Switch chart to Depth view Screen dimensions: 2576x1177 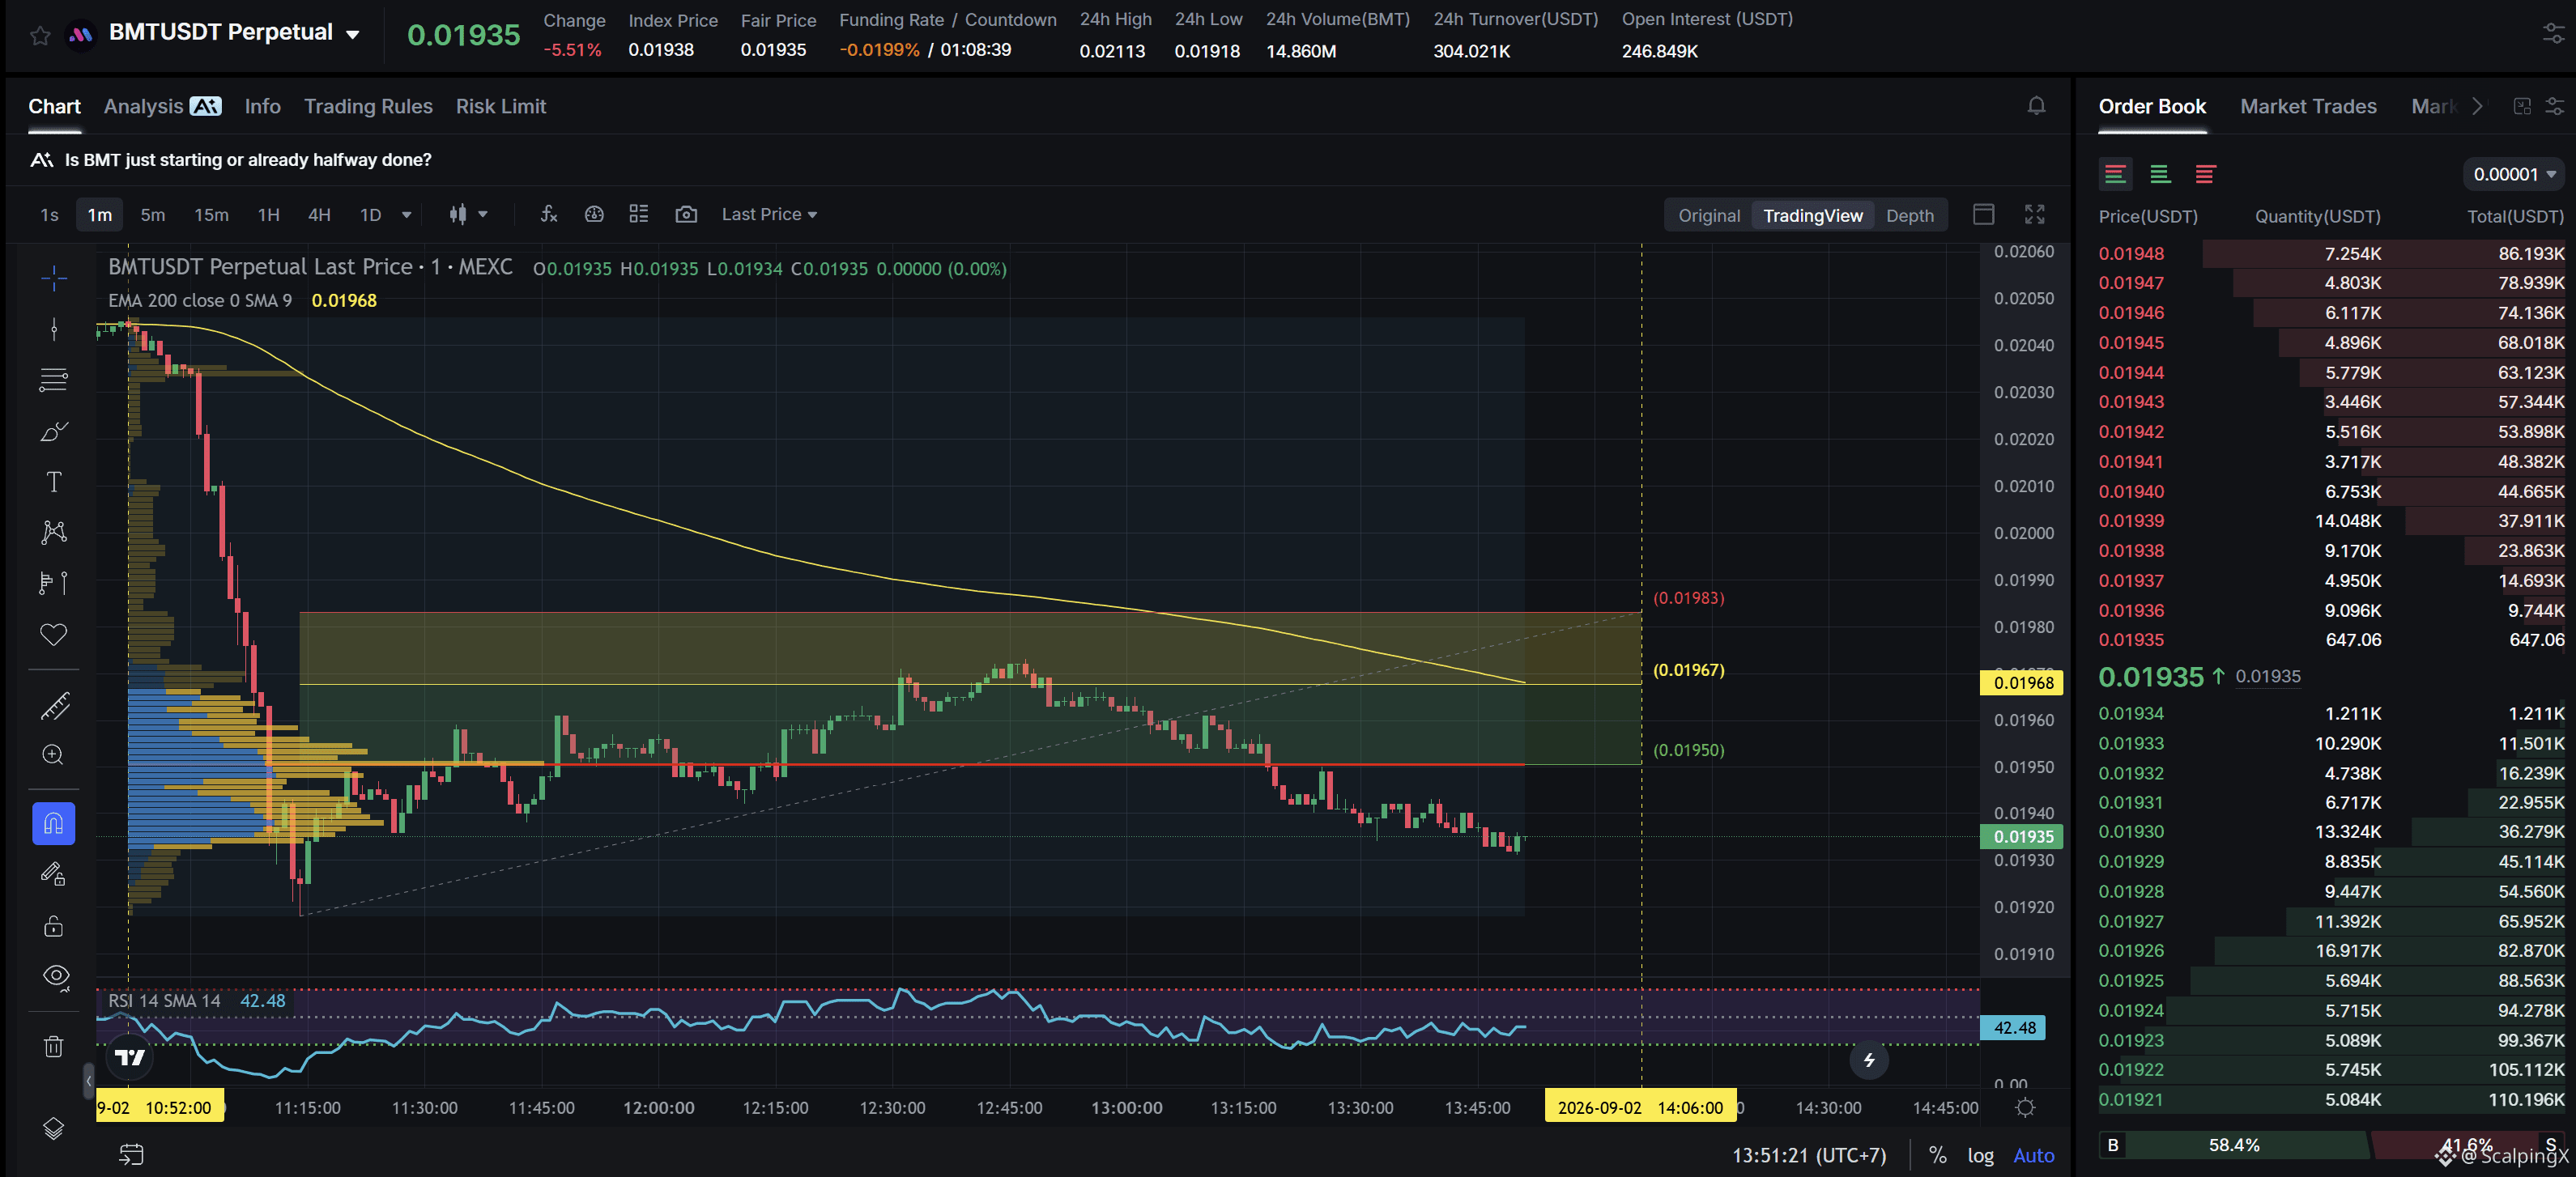coord(1909,215)
